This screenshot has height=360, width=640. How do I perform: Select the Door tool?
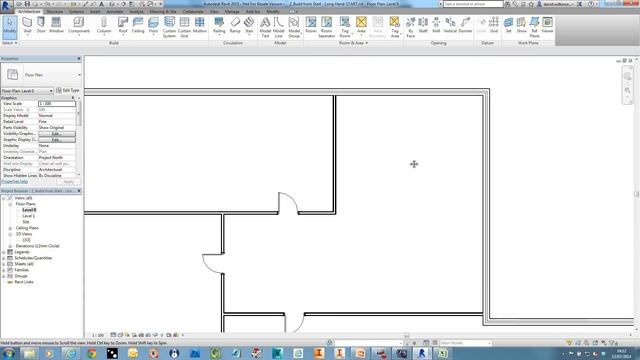tap(41, 26)
